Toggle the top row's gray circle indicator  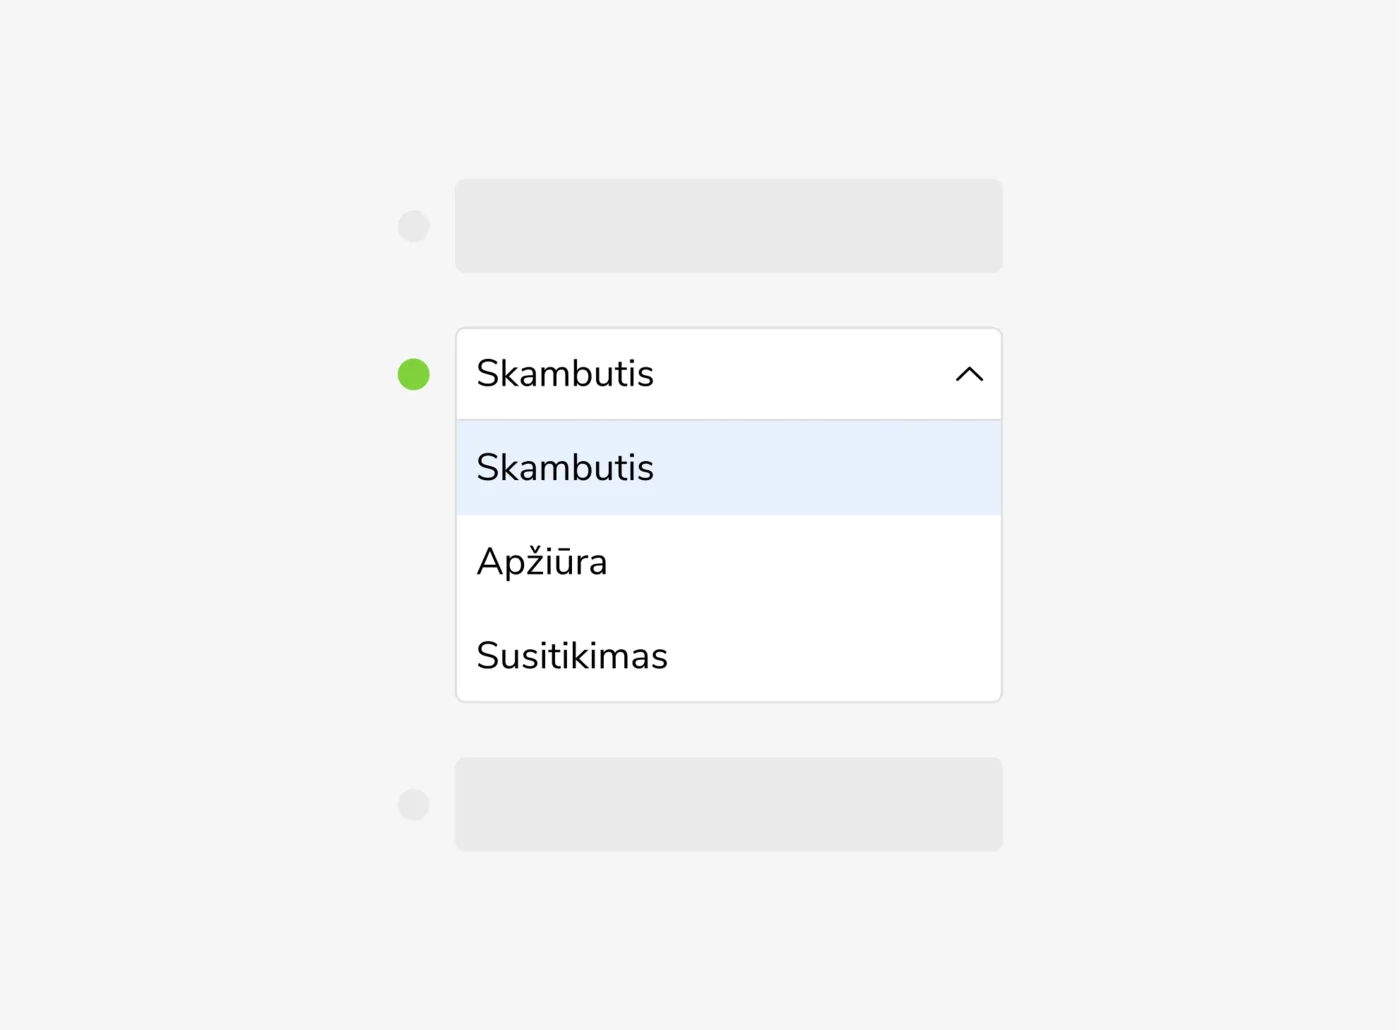[x=414, y=226]
